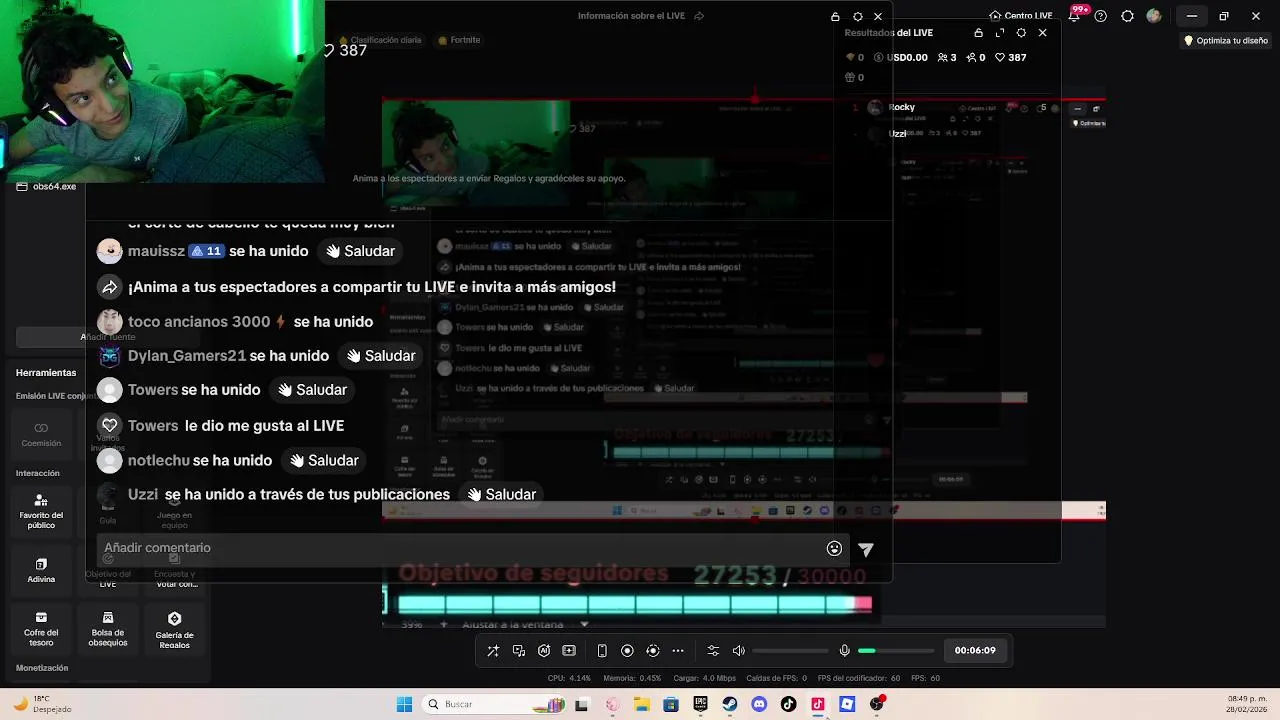Open the Coemisión tool

point(41,434)
